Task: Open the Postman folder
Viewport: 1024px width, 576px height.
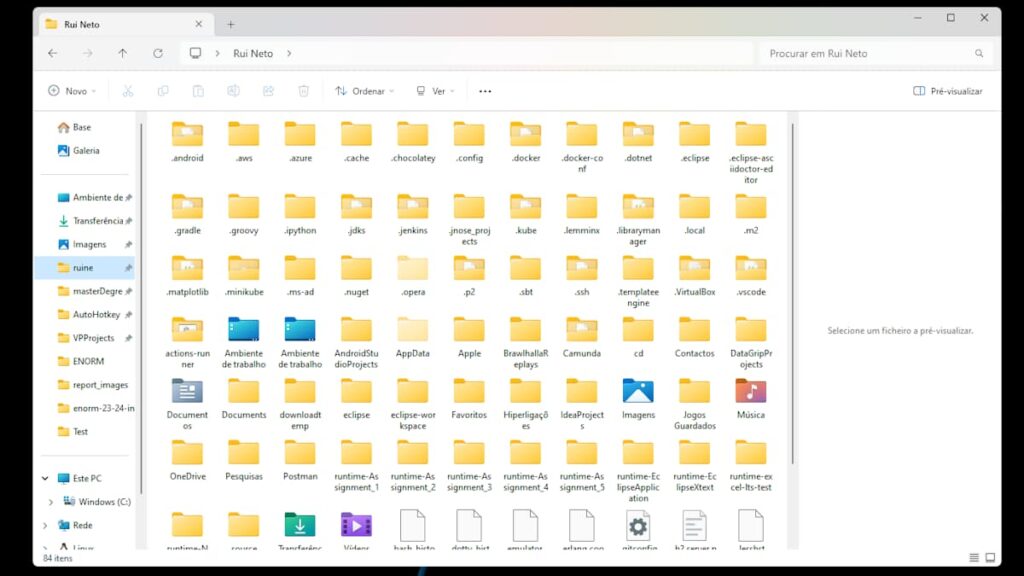Action: pos(300,459)
